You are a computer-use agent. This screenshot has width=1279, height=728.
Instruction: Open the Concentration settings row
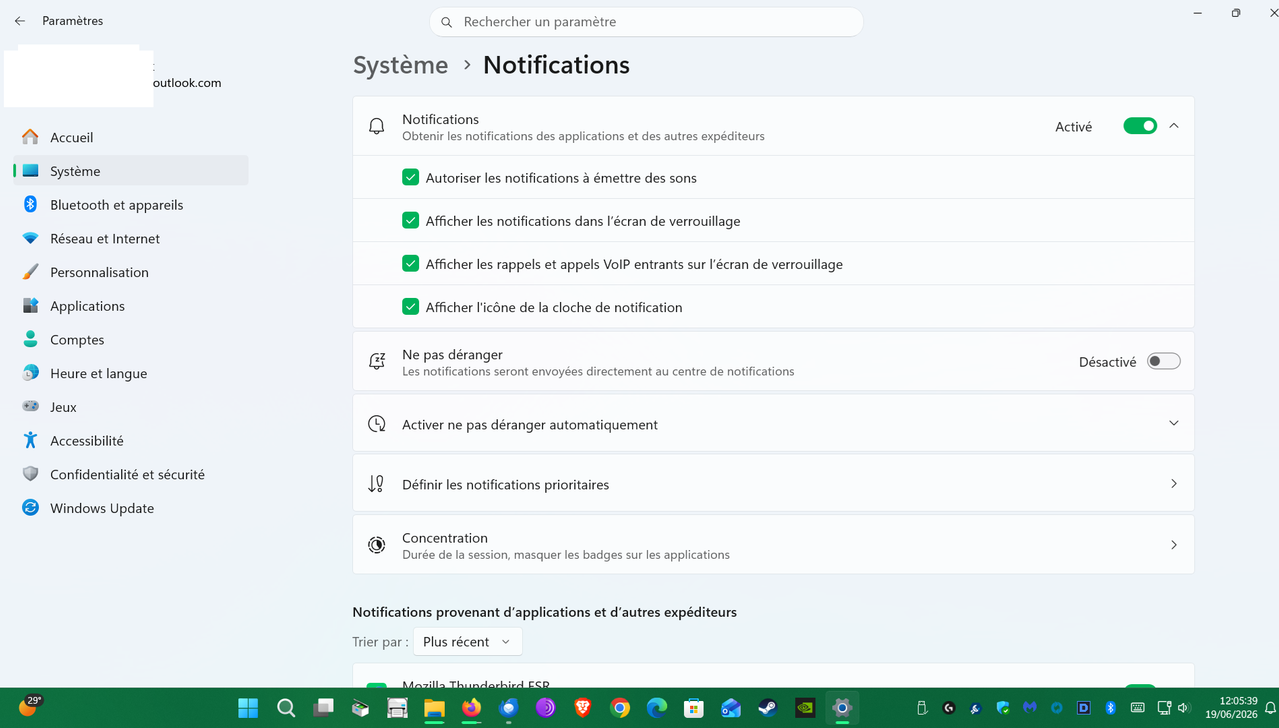[773, 545]
